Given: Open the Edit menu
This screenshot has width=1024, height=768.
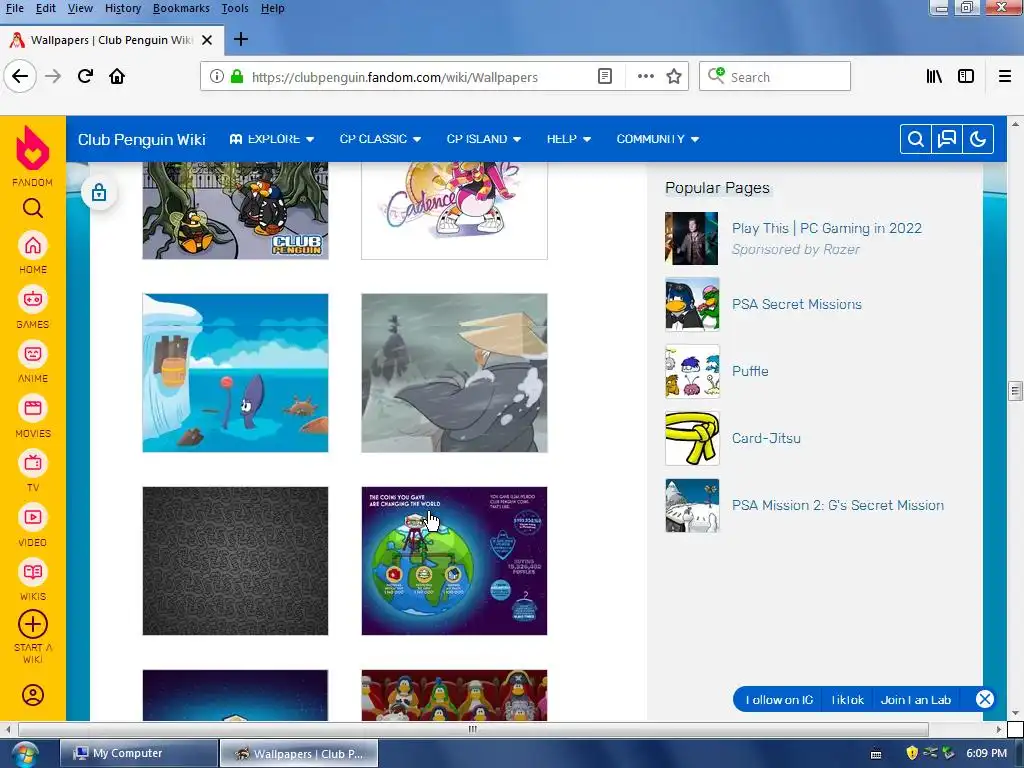Looking at the screenshot, I should 46,8.
